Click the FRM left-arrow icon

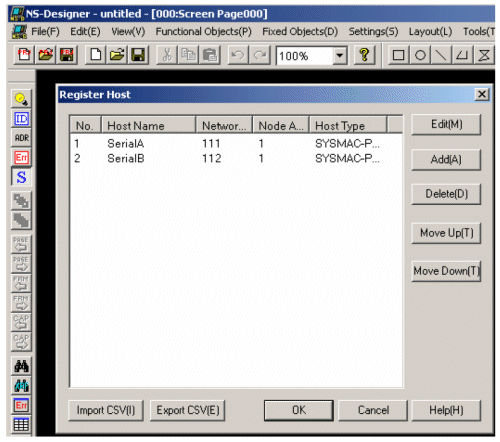22,283
